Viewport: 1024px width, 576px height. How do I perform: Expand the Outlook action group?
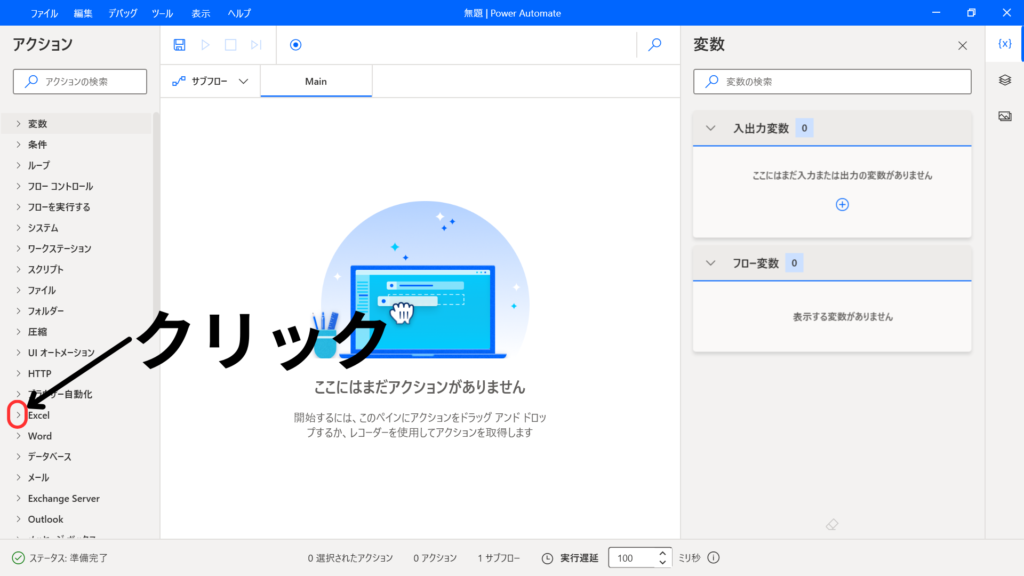18,519
